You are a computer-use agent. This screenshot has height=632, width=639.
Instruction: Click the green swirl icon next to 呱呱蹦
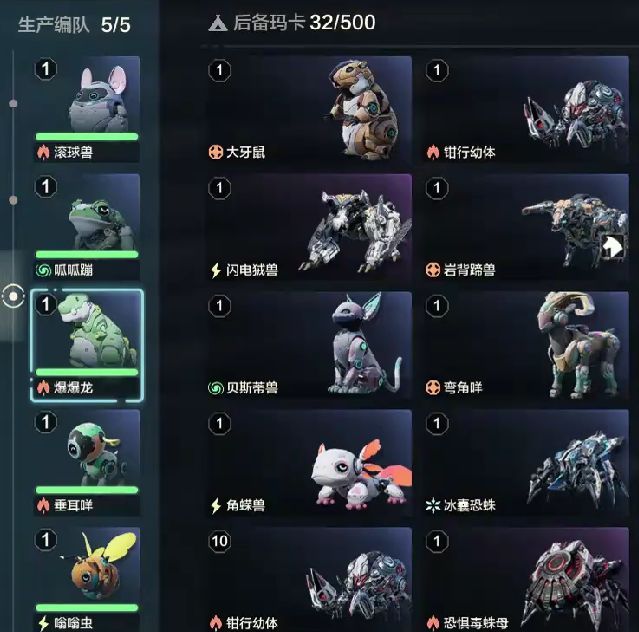click(43, 270)
